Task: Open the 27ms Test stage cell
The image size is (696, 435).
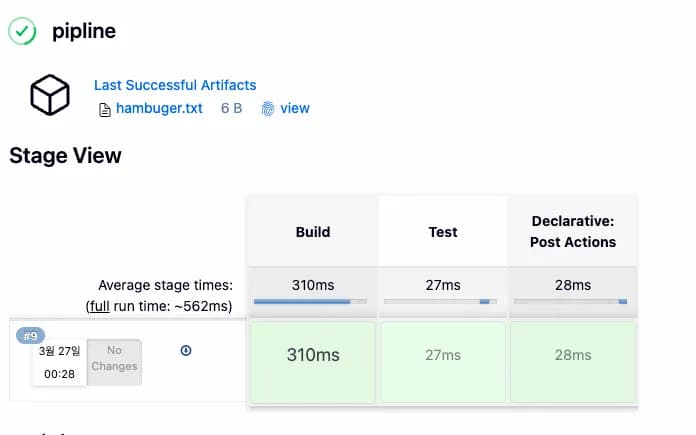Action: tap(443, 362)
